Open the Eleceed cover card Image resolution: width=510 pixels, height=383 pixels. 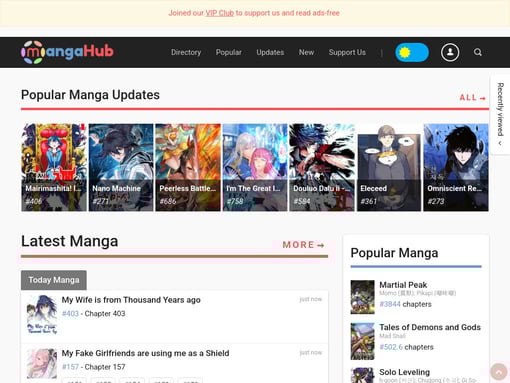click(x=389, y=167)
